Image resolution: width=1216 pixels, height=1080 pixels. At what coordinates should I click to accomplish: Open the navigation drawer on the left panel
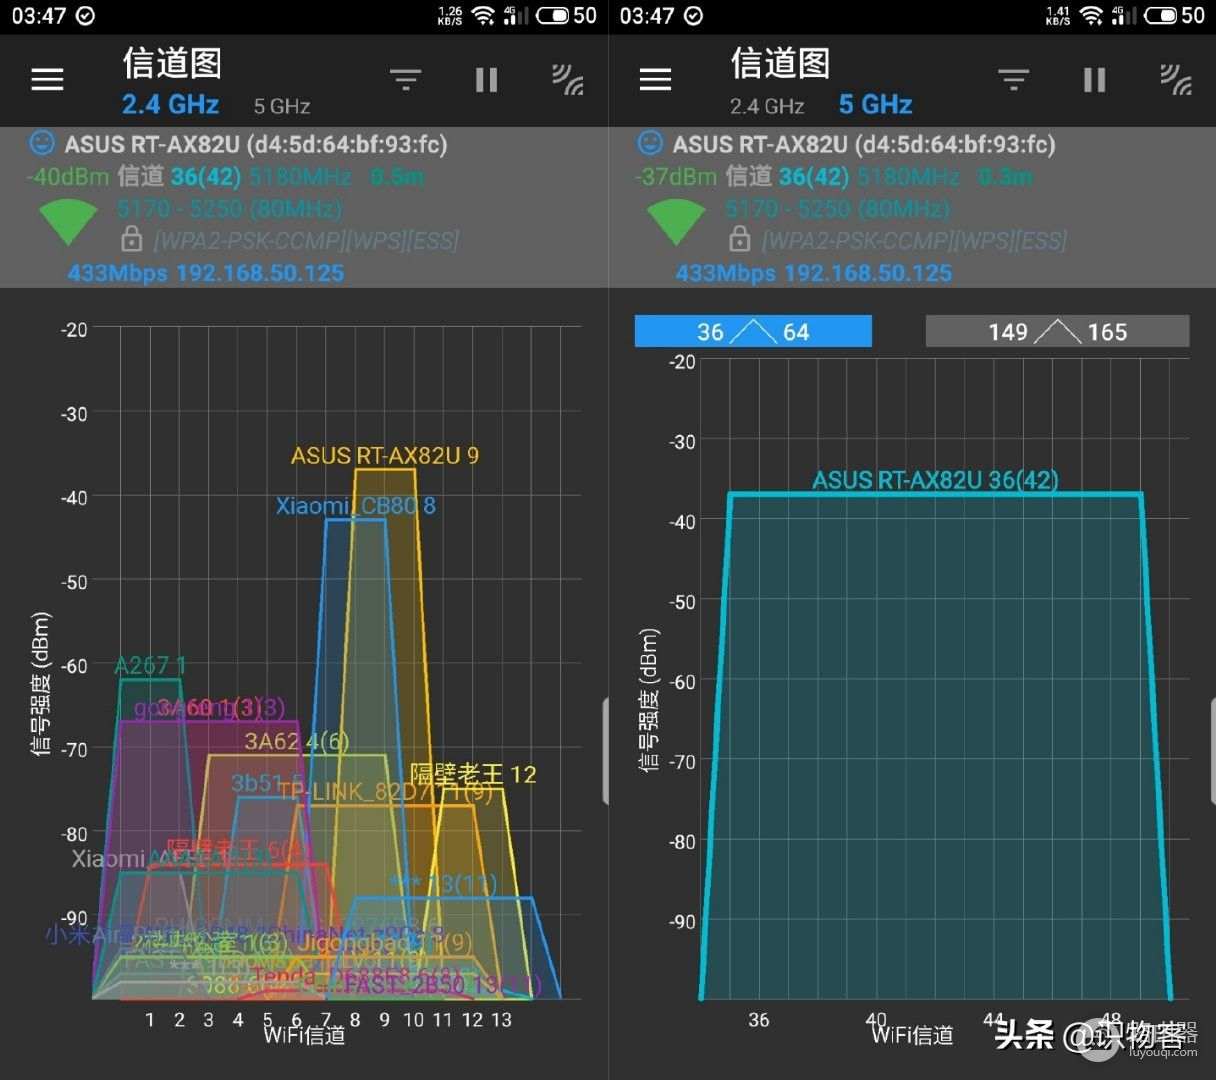46,79
